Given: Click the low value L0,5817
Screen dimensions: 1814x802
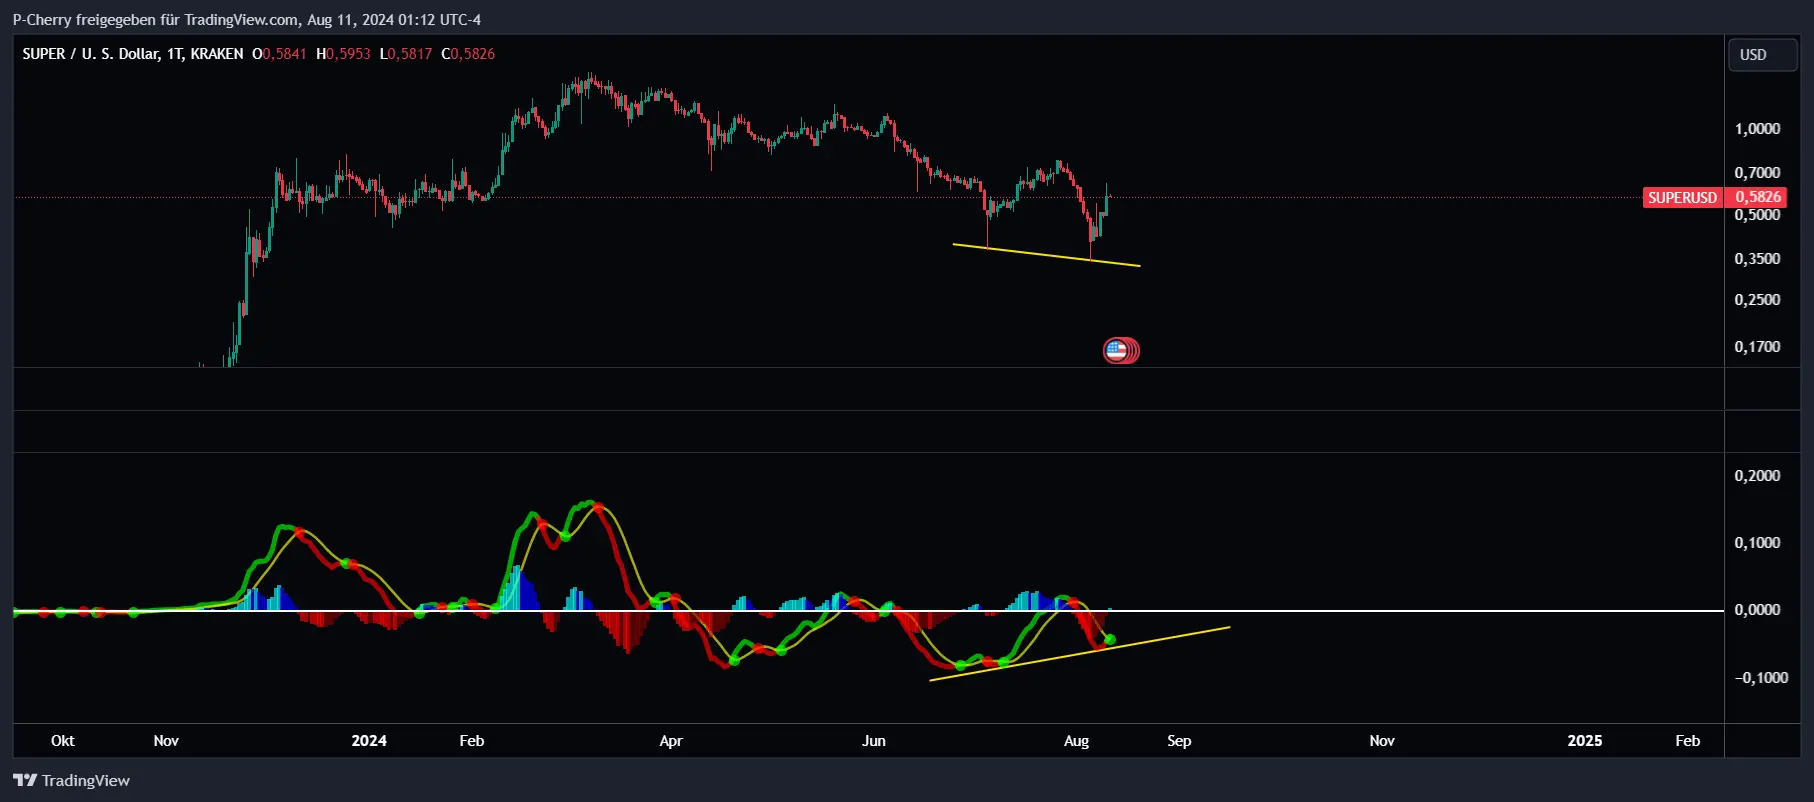Looking at the screenshot, I should click(x=406, y=54).
